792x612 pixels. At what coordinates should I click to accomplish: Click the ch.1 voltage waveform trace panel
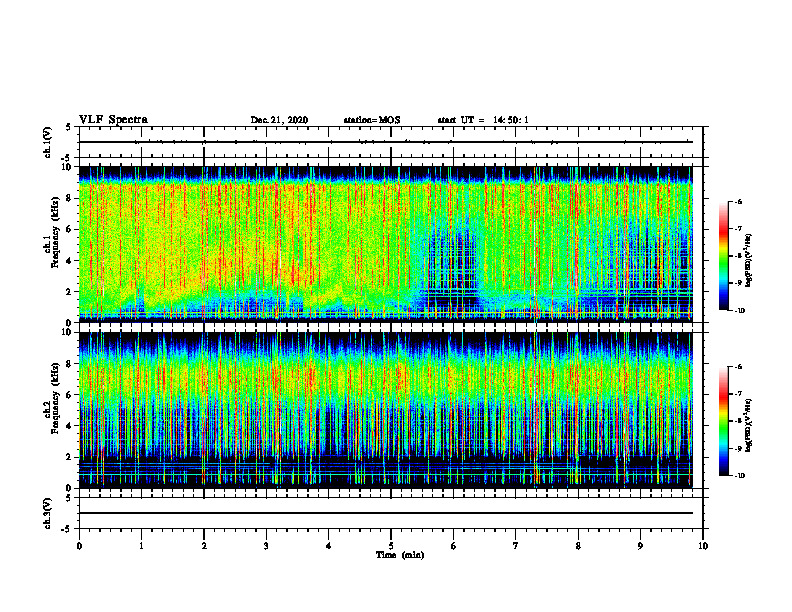coord(391,142)
